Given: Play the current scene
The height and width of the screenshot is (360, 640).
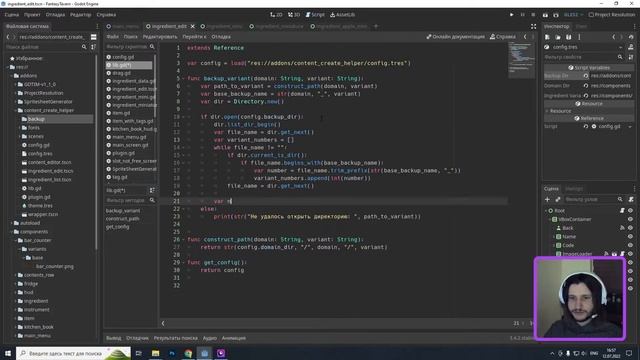Looking at the screenshot, I should point(545,15).
